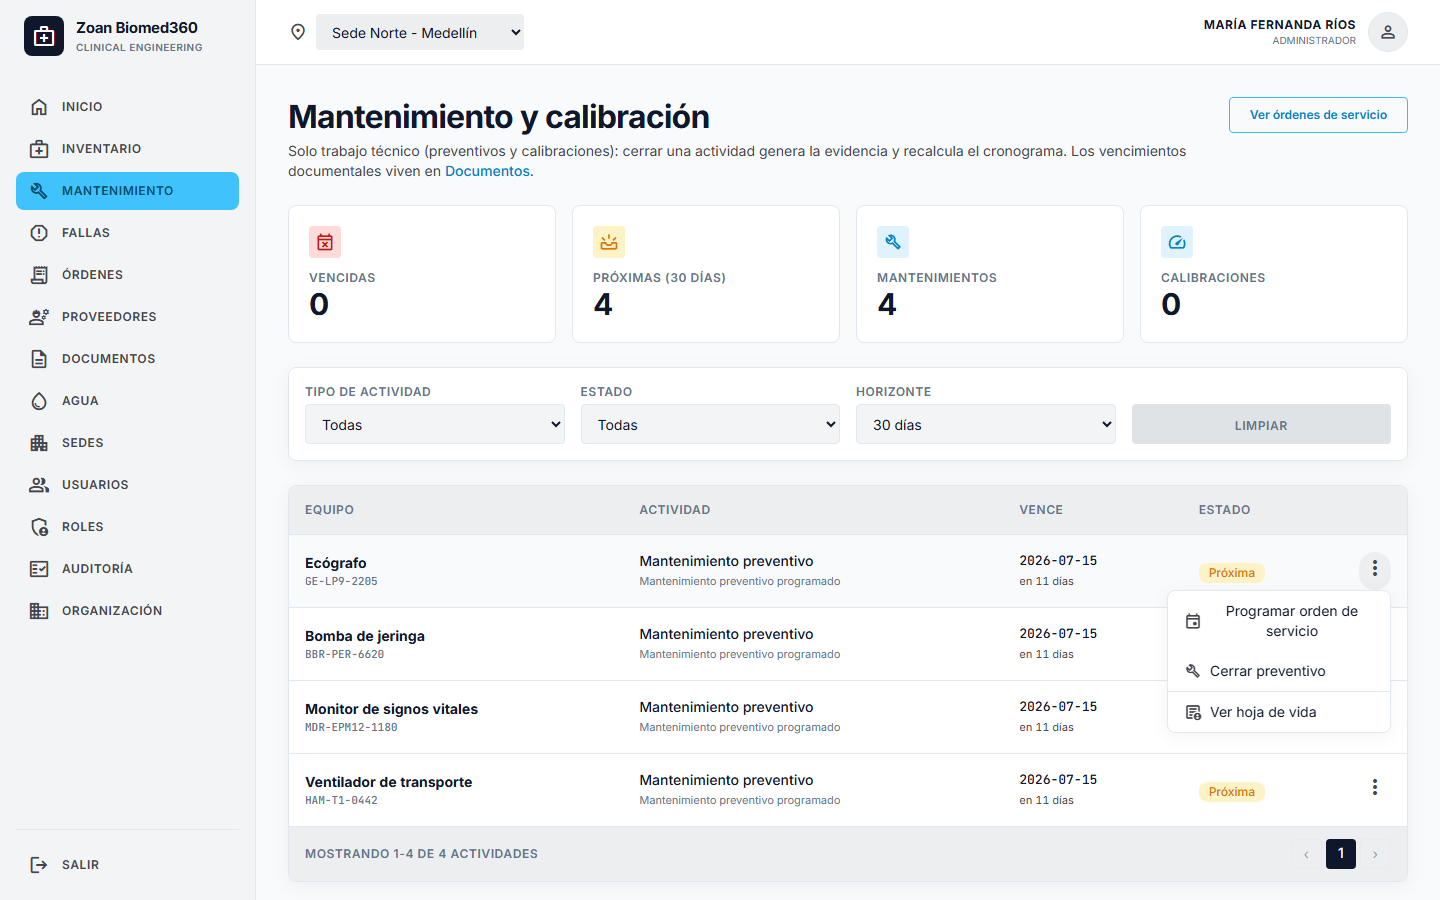Click calendar icon beside Programar orden de servicio
The width and height of the screenshot is (1440, 900).
[1193, 621]
